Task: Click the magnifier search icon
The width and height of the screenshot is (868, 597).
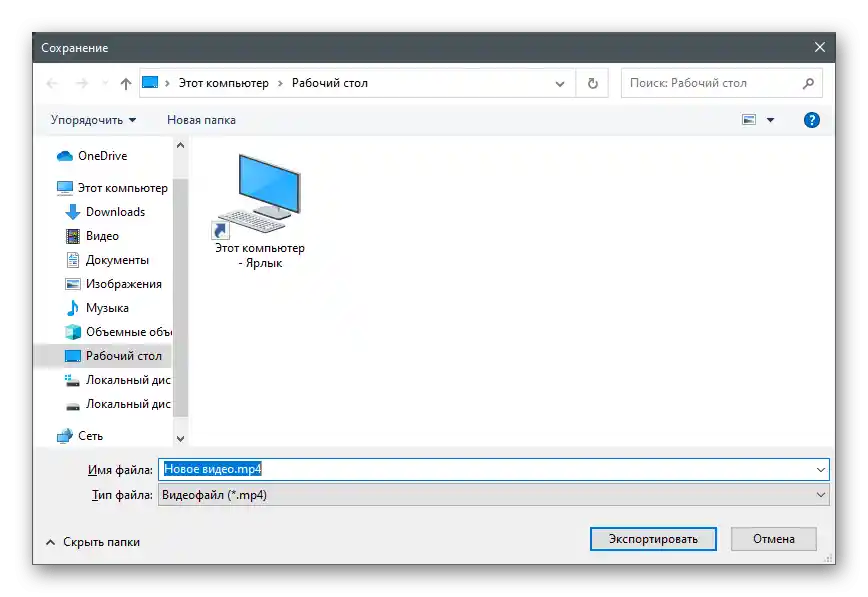Action: [x=808, y=83]
